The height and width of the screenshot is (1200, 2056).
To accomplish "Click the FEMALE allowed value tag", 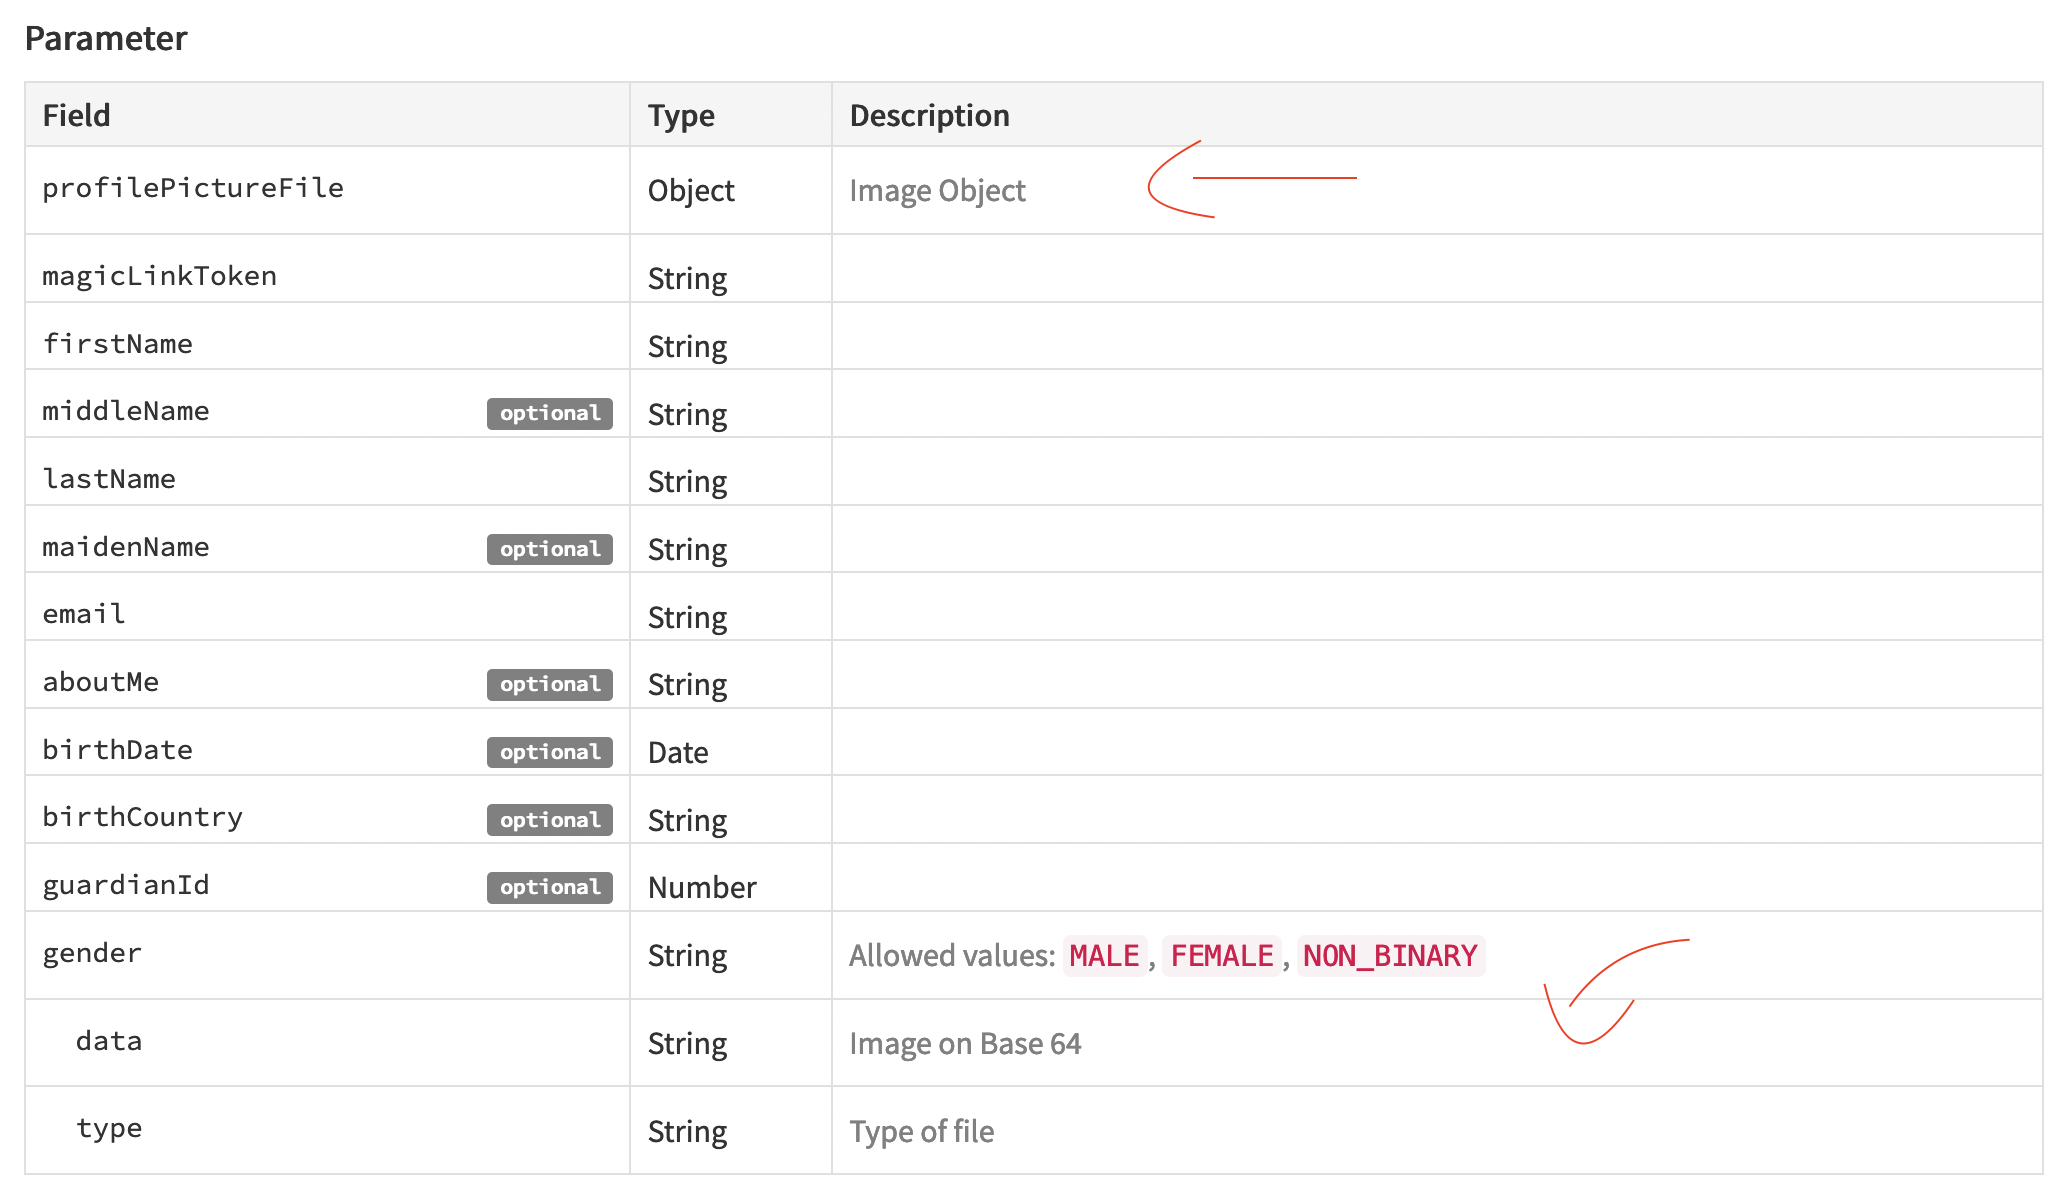I will [1222, 956].
